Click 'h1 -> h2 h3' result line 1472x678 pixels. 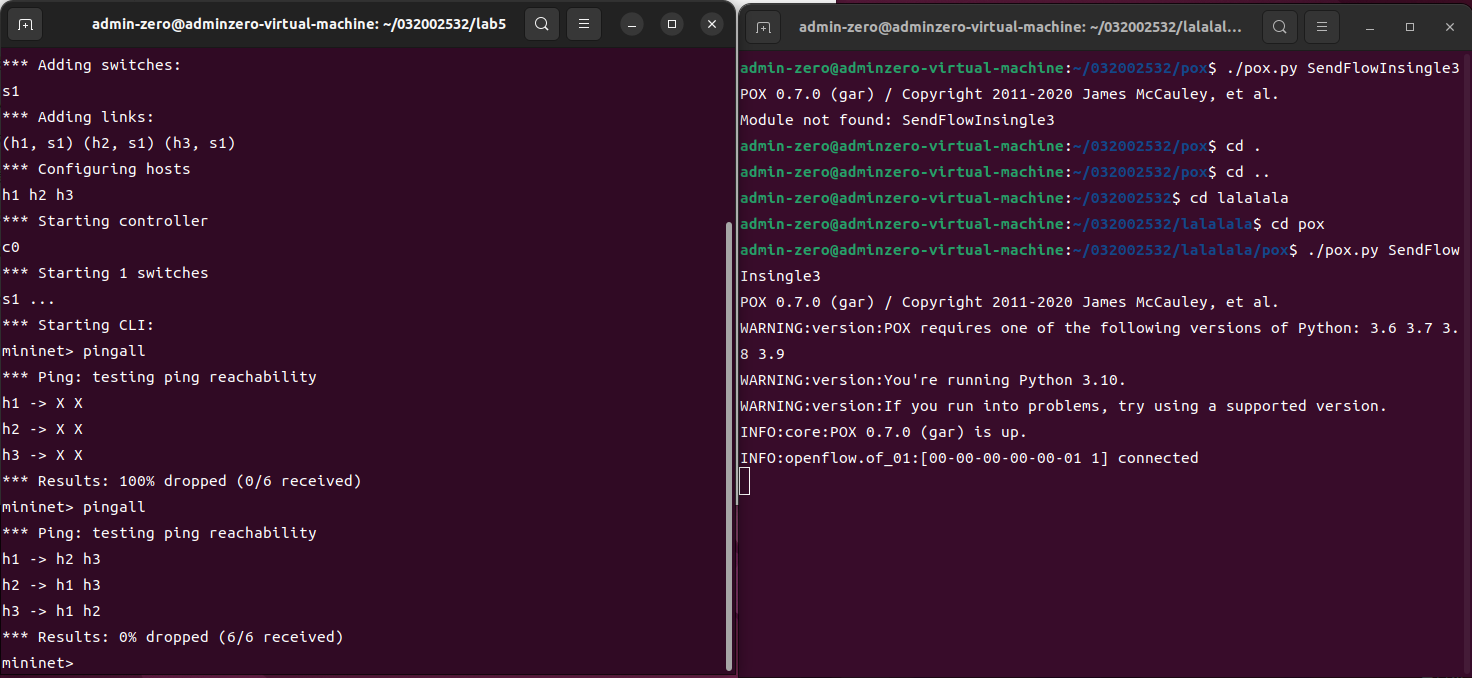click(x=51, y=559)
